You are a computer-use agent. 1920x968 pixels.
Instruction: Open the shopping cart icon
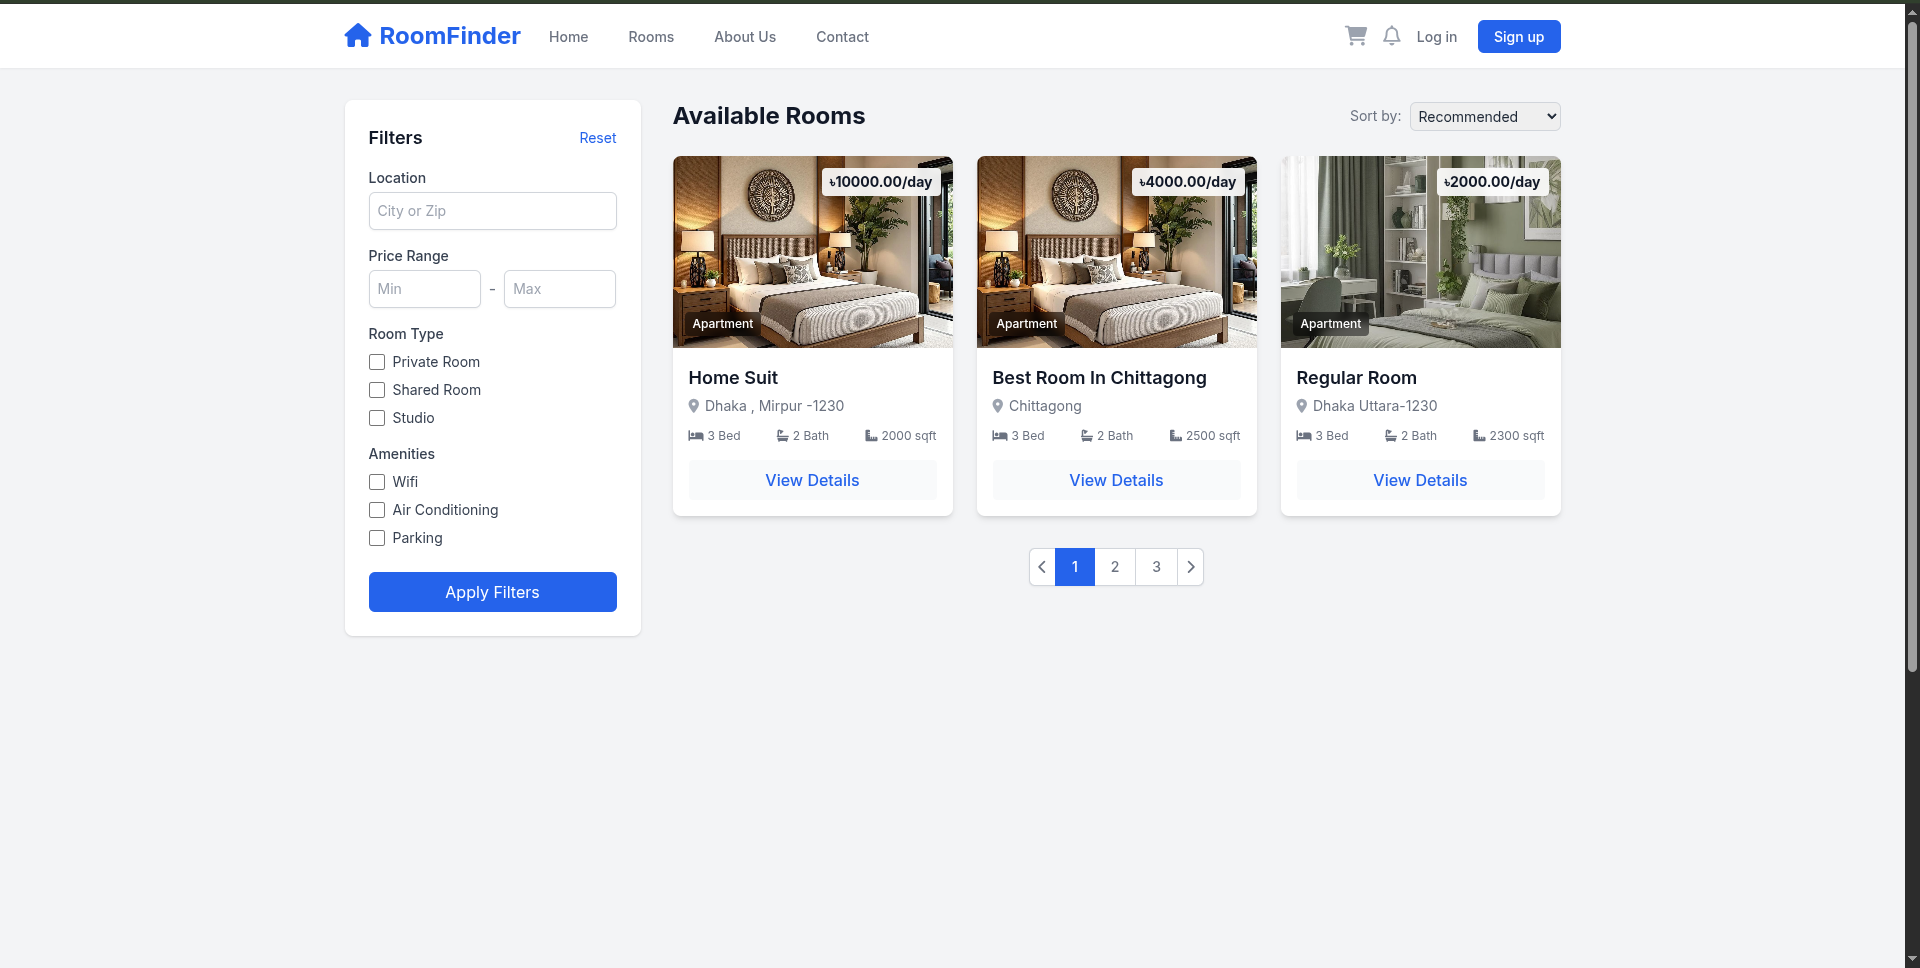[x=1355, y=36]
